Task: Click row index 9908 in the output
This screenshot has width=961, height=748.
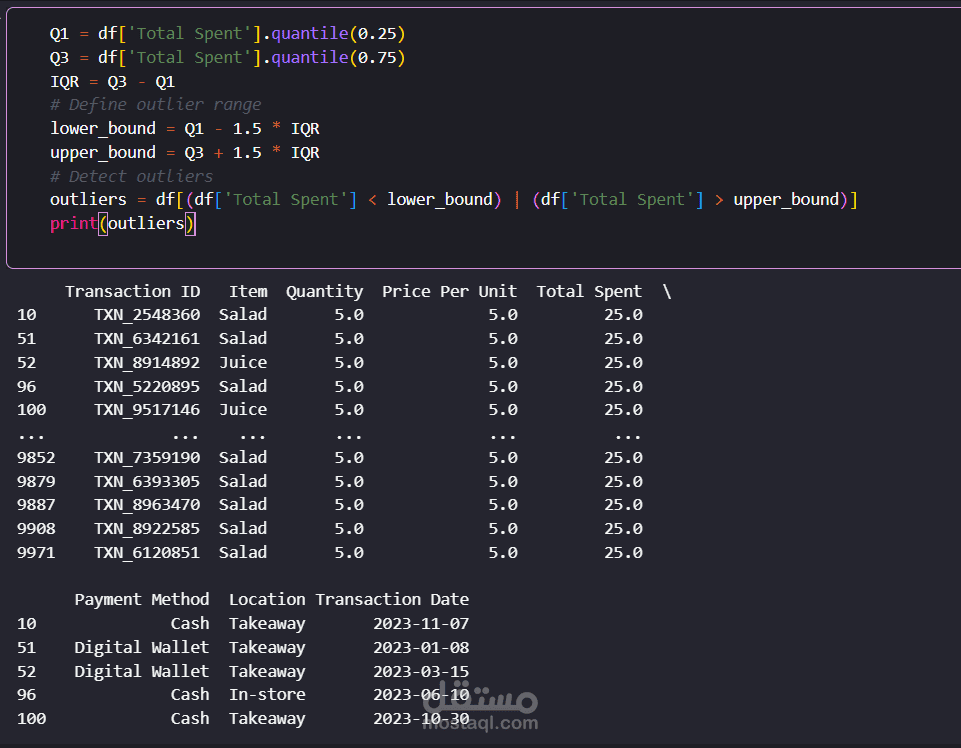Action: 36,528
